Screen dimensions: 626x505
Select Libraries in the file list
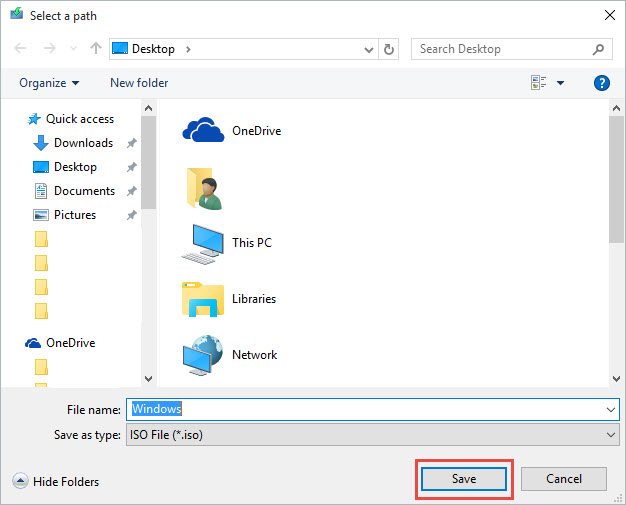coord(229,299)
